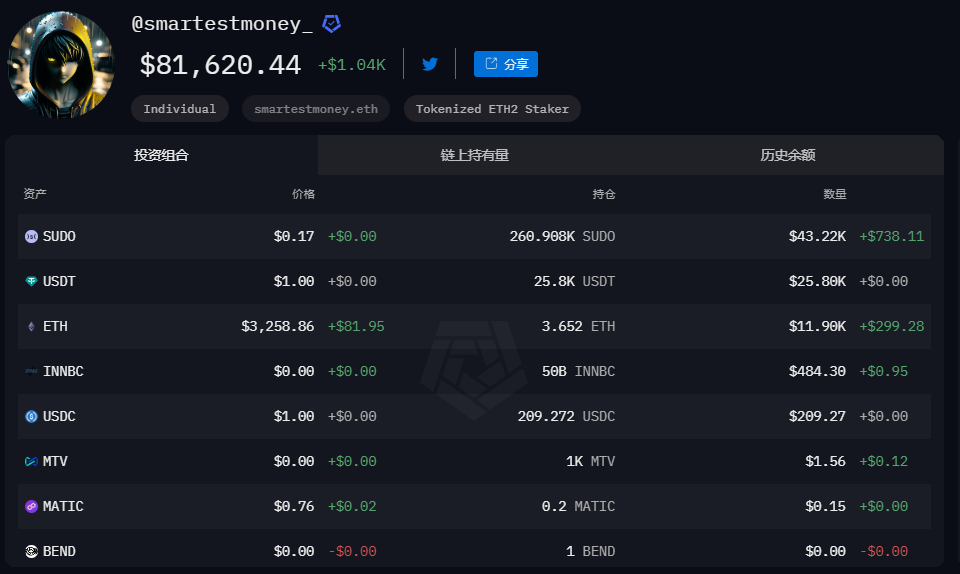Click the MTV token icon
This screenshot has height=574, width=960.
click(x=31, y=462)
